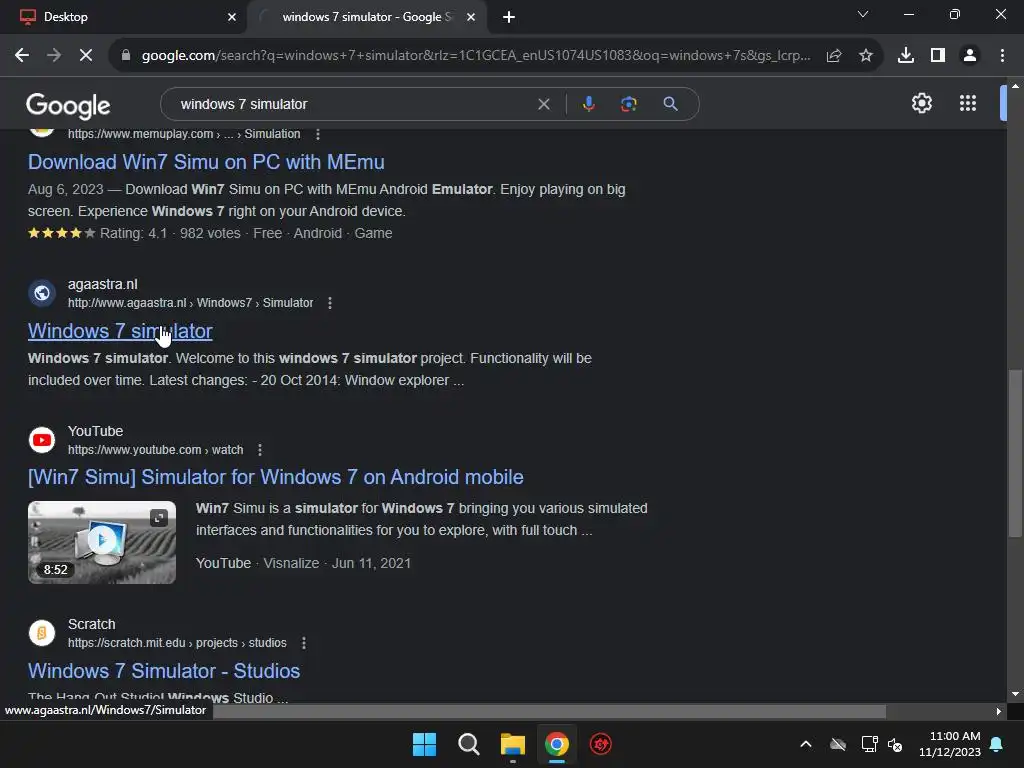Open more options for agaastra.nl result
This screenshot has width=1024, height=768.
click(330, 303)
